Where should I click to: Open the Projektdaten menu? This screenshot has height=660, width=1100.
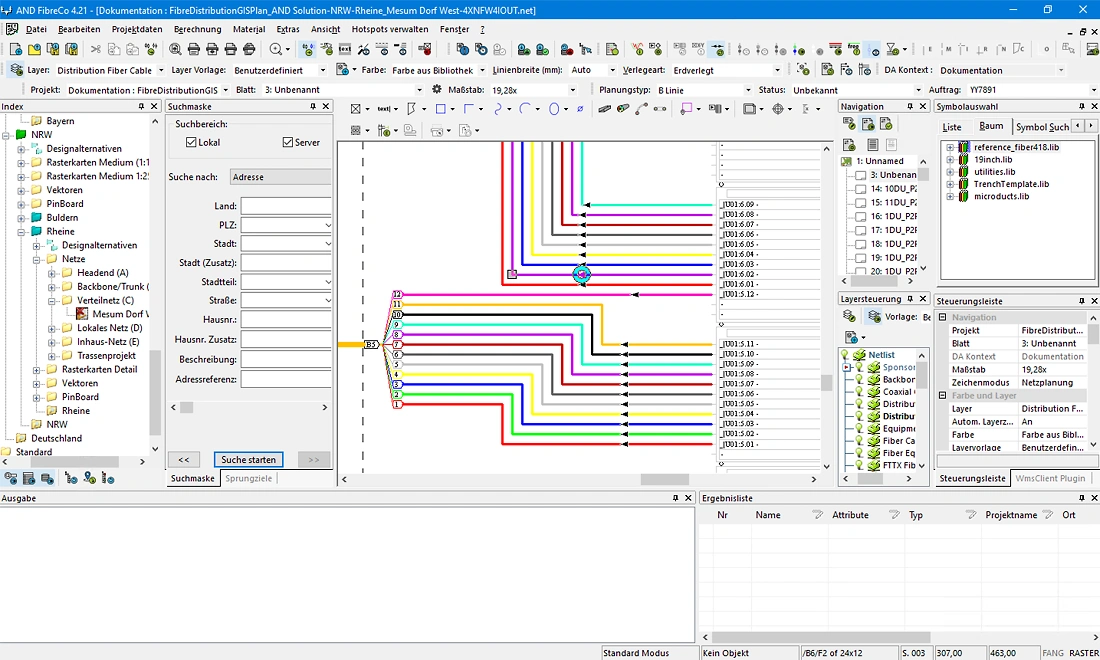pyautogui.click(x=137, y=29)
